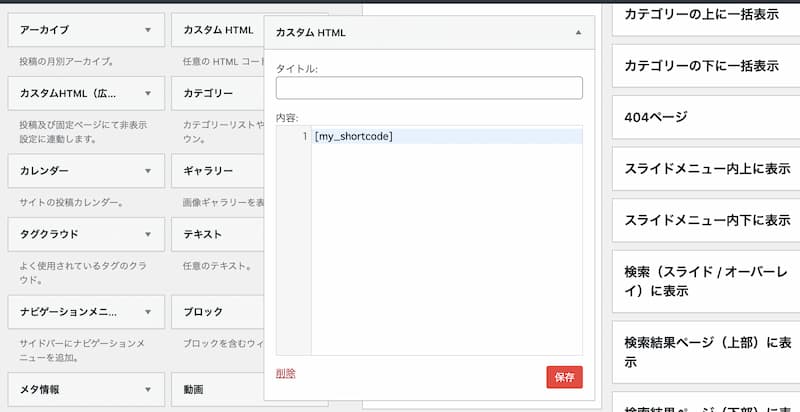Open スライドメニュー内上に表示 widget area
The height and width of the screenshot is (412, 800).
coord(706,169)
